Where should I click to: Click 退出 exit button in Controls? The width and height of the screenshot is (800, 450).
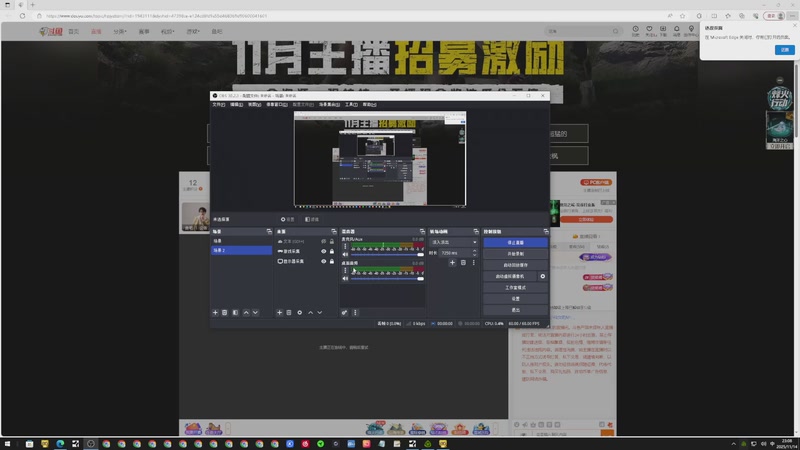pos(515,310)
